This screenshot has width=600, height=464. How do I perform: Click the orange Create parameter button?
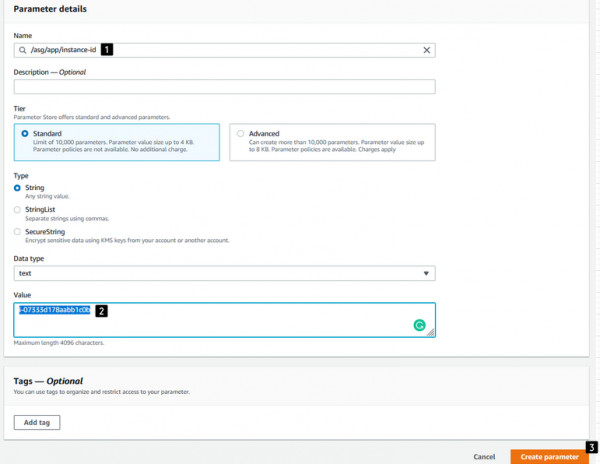point(549,456)
